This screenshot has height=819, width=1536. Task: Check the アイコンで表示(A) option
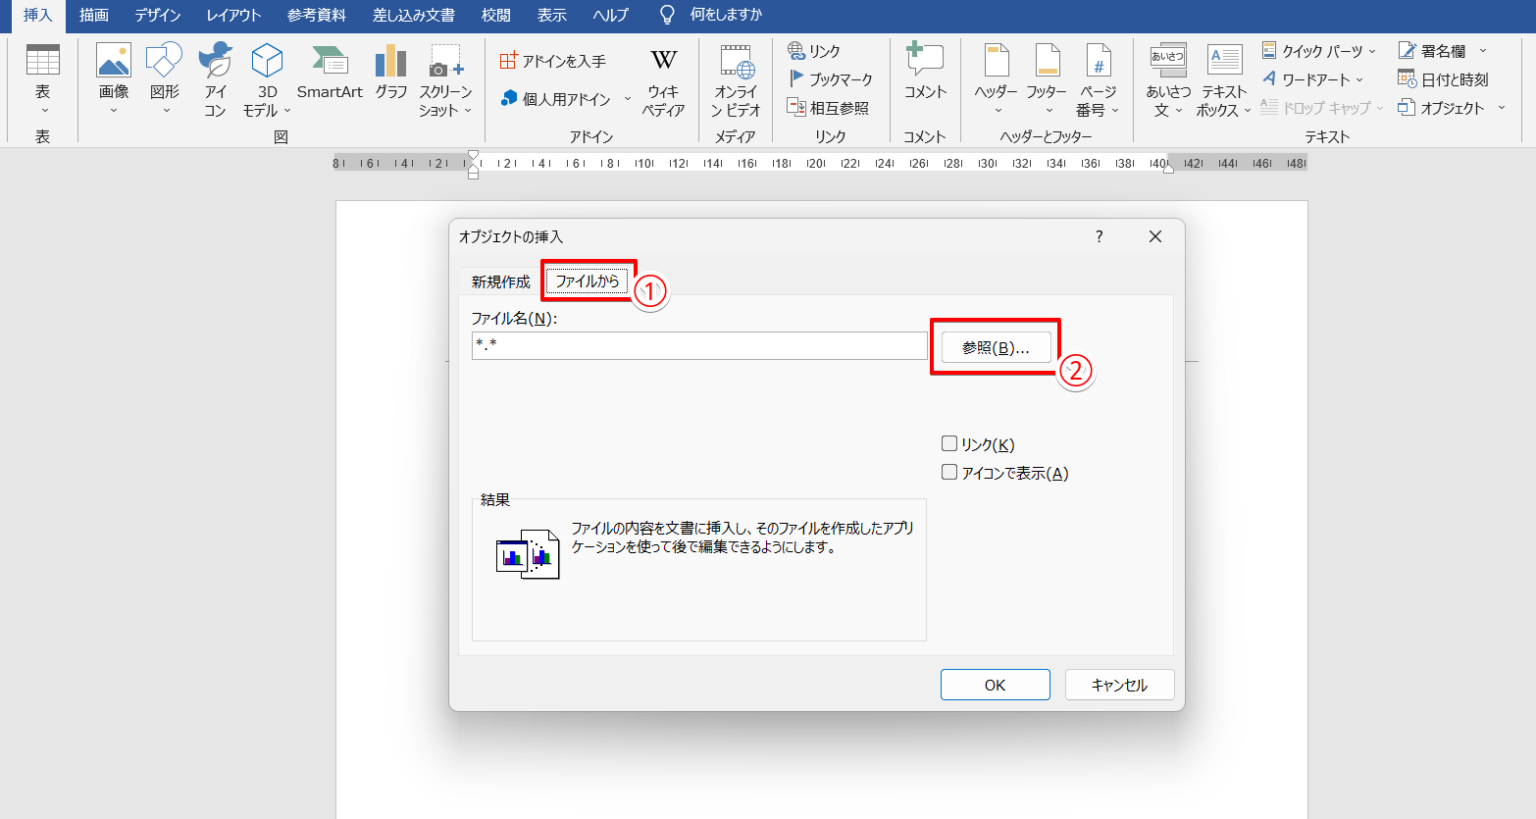coord(950,472)
